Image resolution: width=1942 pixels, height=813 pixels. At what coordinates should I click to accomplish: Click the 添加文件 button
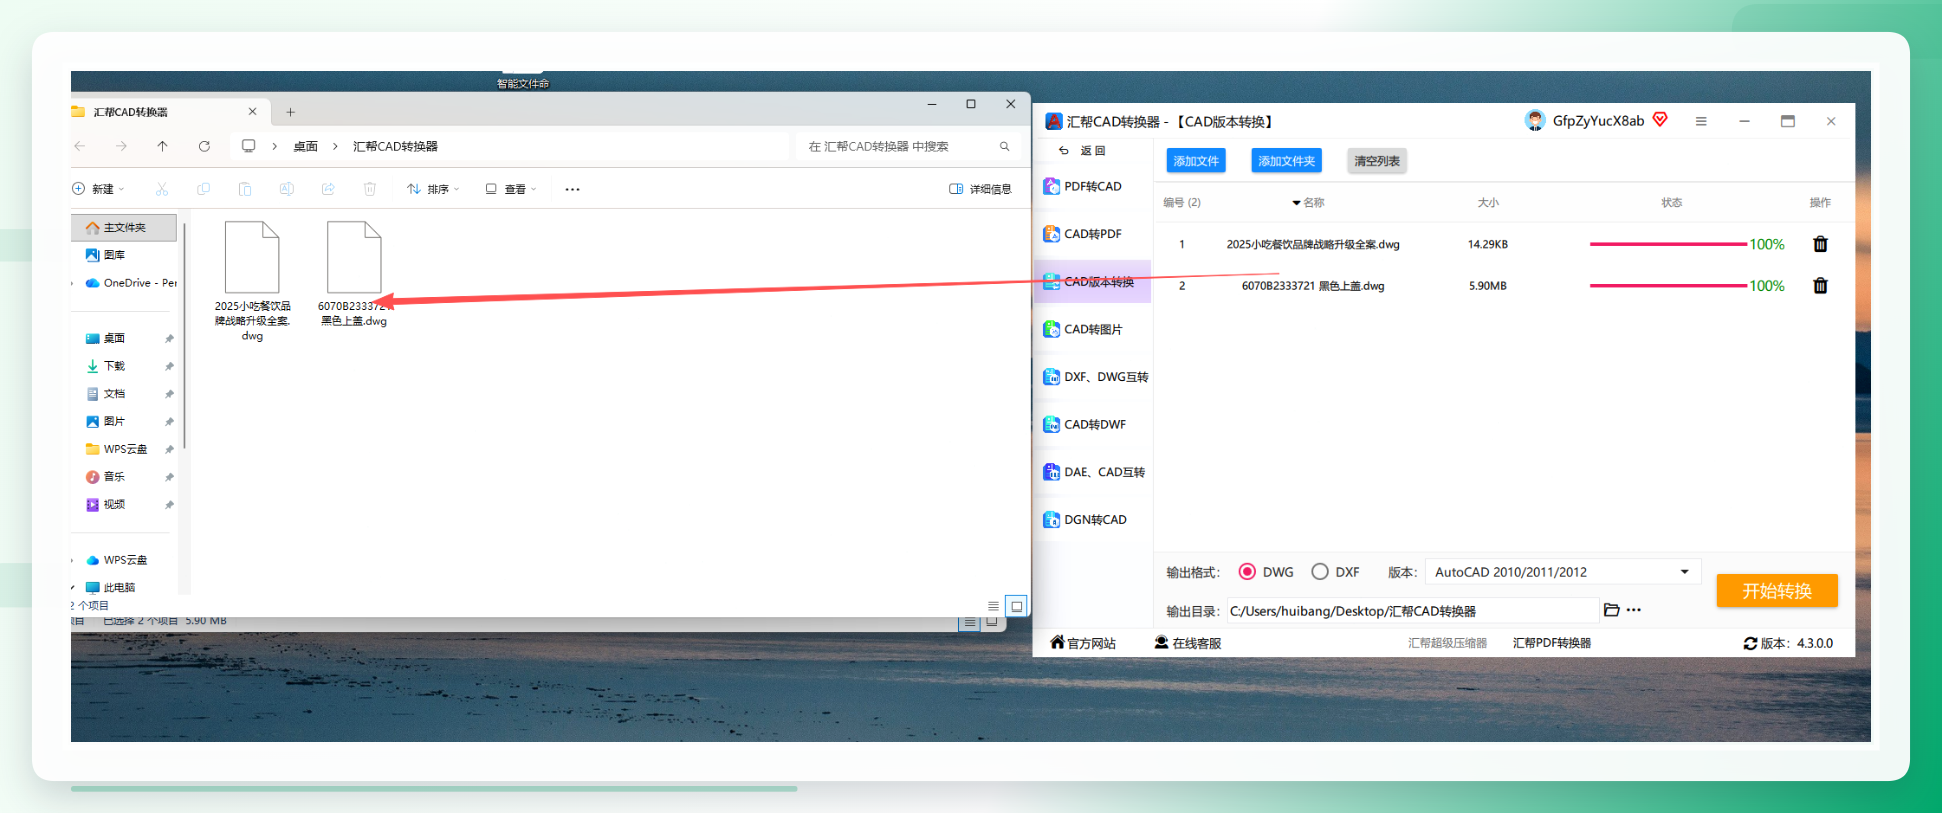(x=1196, y=161)
